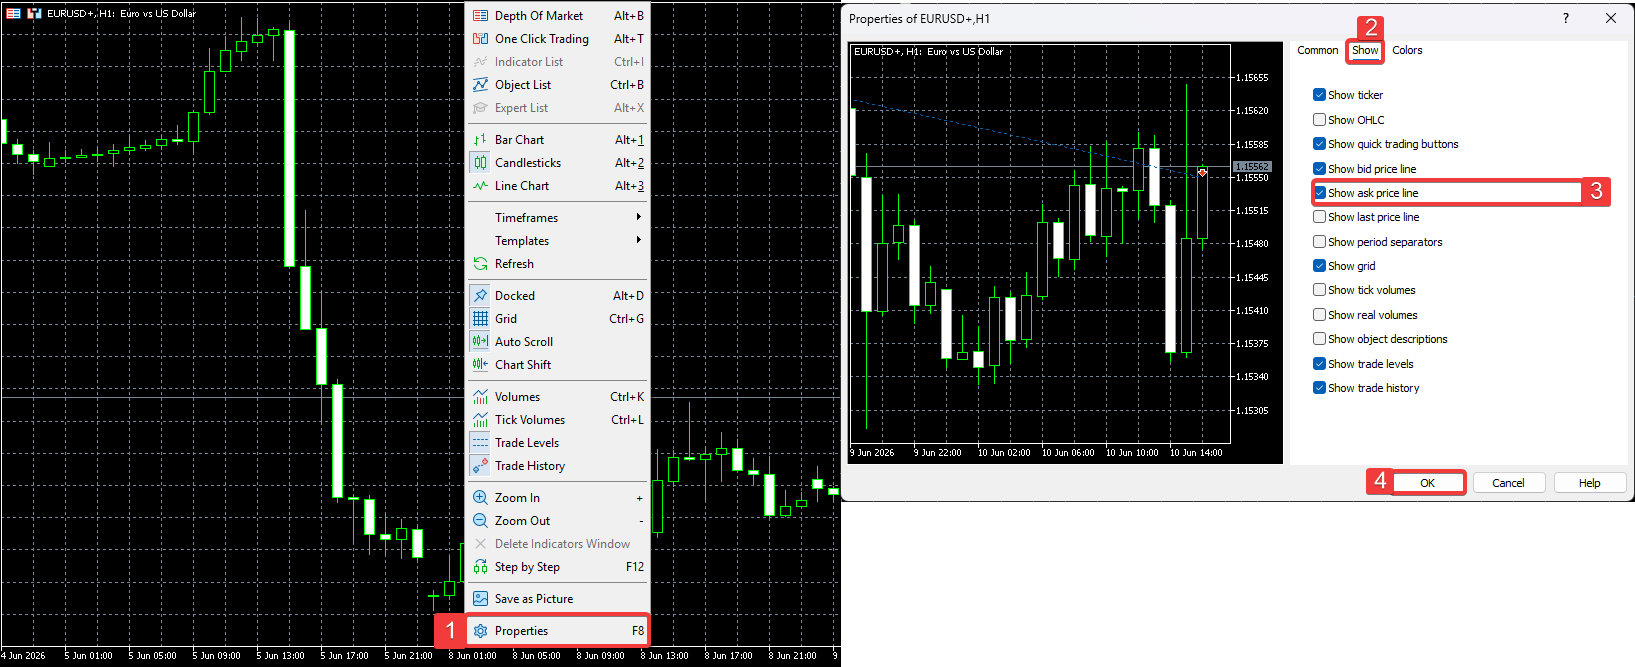Enable Show tick volumes checkbox
The width and height of the screenshot is (1635, 667).
pos(1319,290)
